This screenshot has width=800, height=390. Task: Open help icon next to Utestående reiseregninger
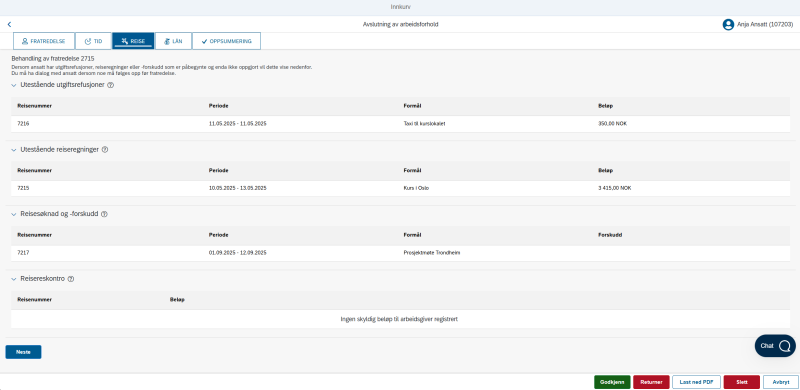(x=105, y=150)
